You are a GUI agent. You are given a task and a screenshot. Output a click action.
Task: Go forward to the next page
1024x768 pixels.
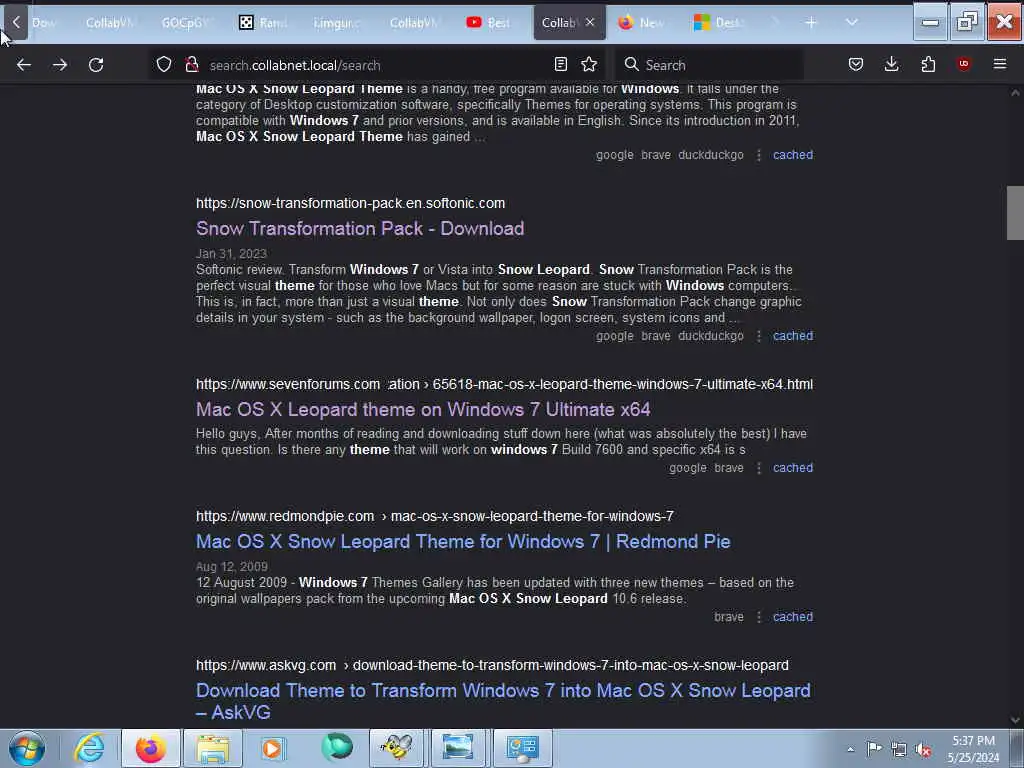tap(60, 65)
